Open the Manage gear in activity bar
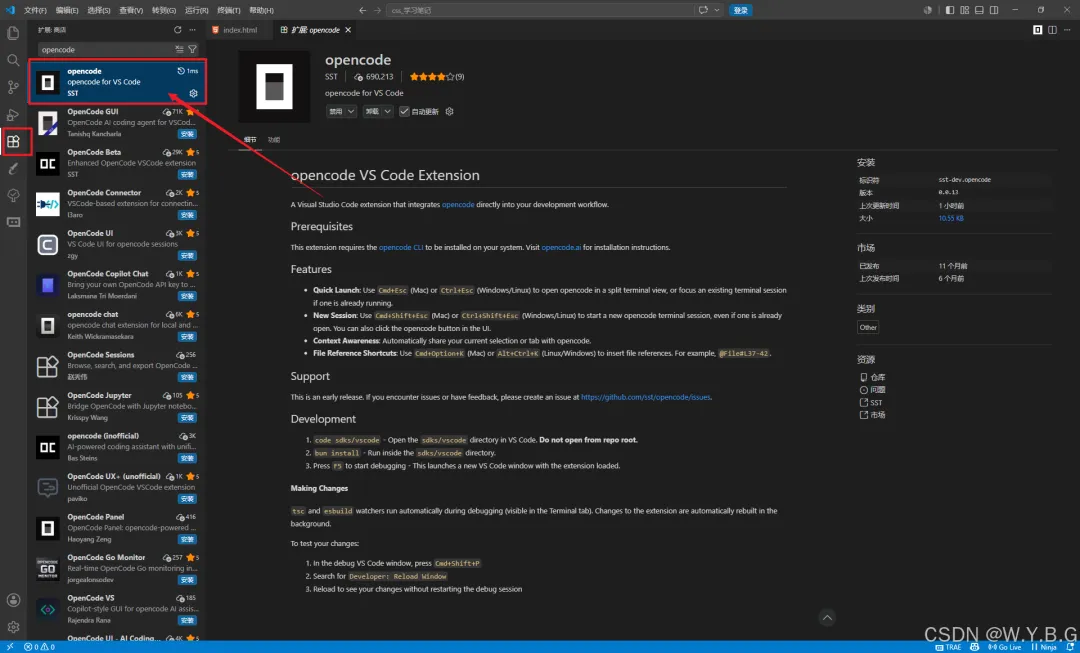The image size is (1080, 653). point(13,627)
